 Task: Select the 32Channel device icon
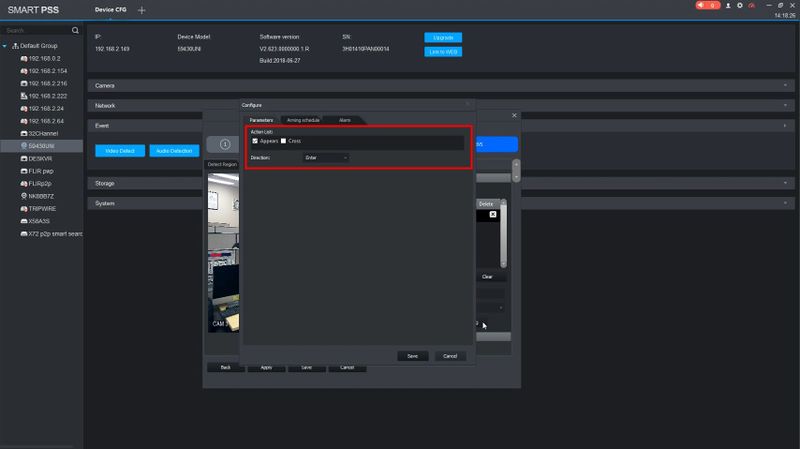click(x=23, y=133)
